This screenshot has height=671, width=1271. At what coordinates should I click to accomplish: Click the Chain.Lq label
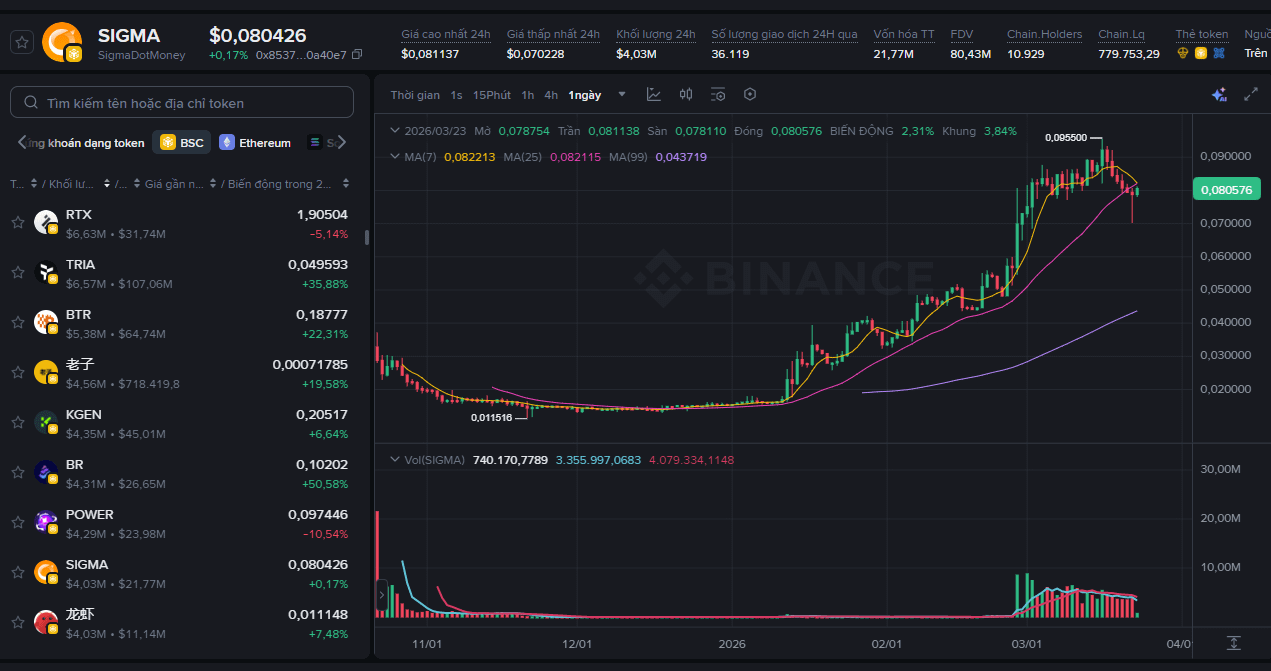click(x=1121, y=34)
